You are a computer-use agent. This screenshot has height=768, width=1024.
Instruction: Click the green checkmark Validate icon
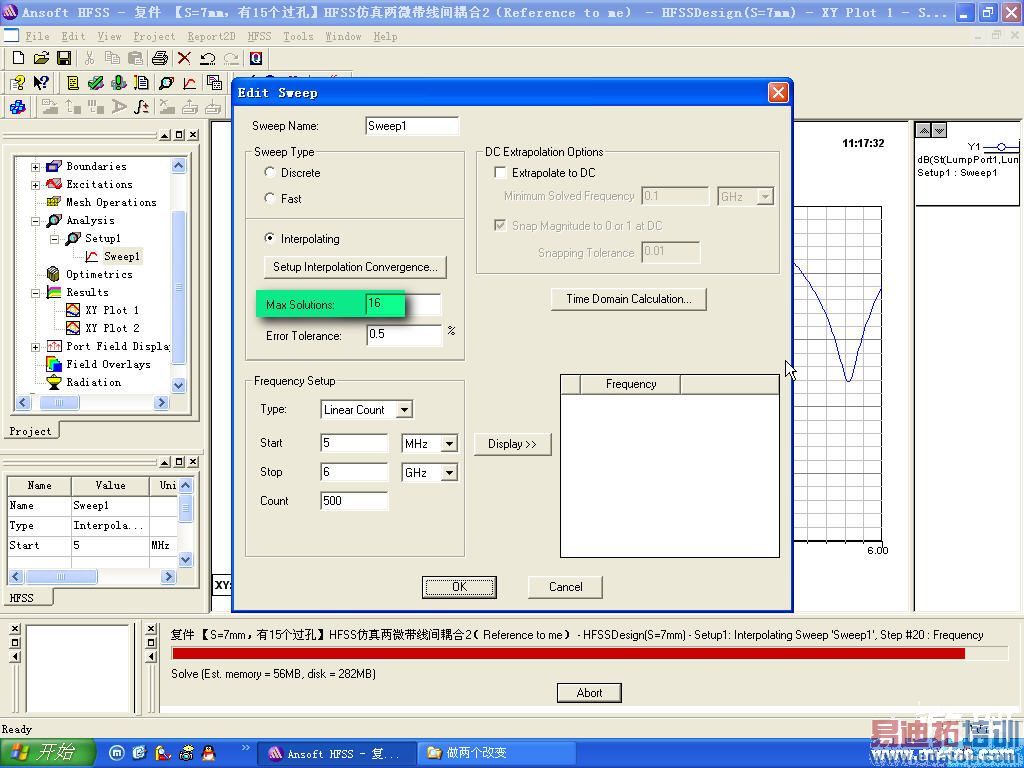click(95, 82)
